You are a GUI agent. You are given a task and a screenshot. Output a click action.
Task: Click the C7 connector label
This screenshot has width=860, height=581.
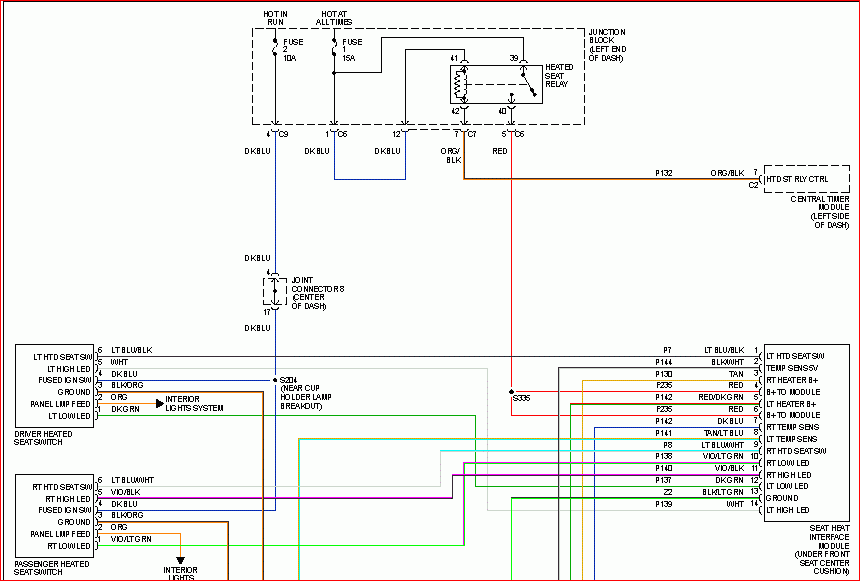pyautogui.click(x=472, y=134)
